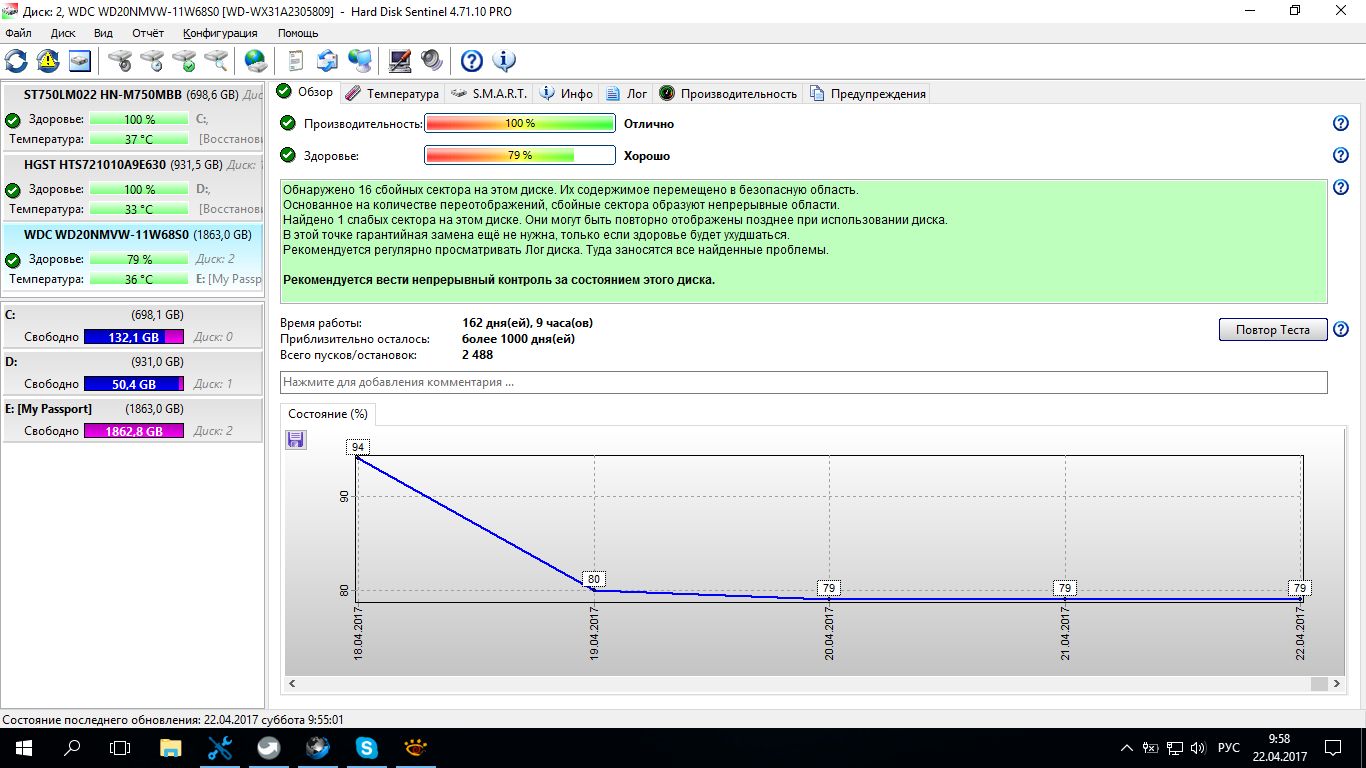
Task: Click the 94 data point label on graph
Action: pos(358,447)
